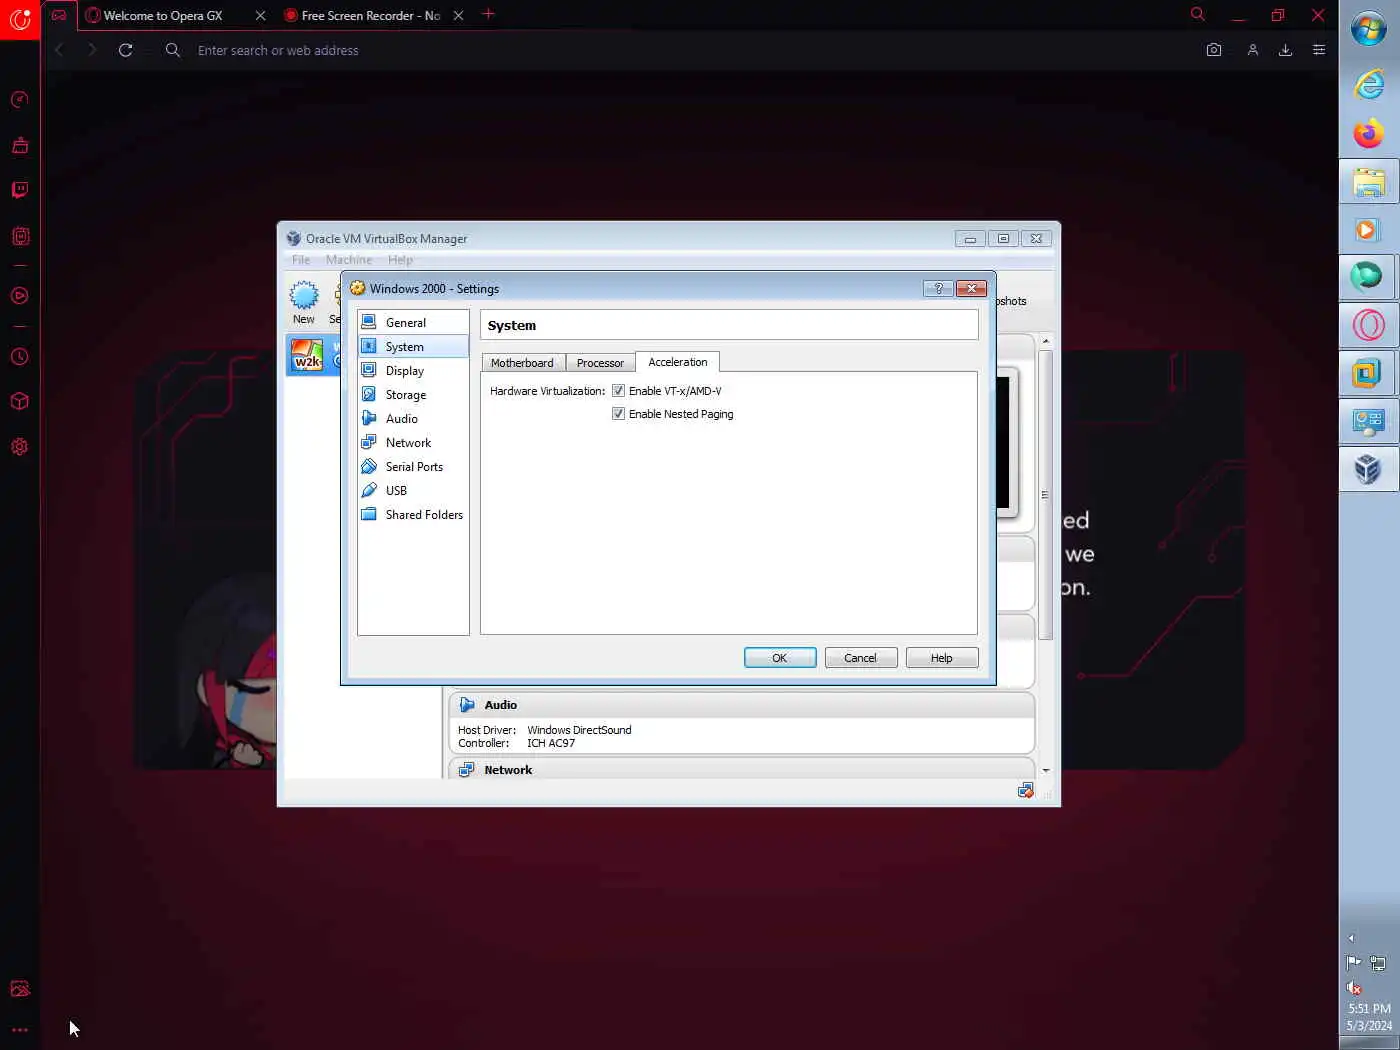Open GX Control in Opera sidebar
This screenshot has width=1400, height=1050.
pos(20,99)
